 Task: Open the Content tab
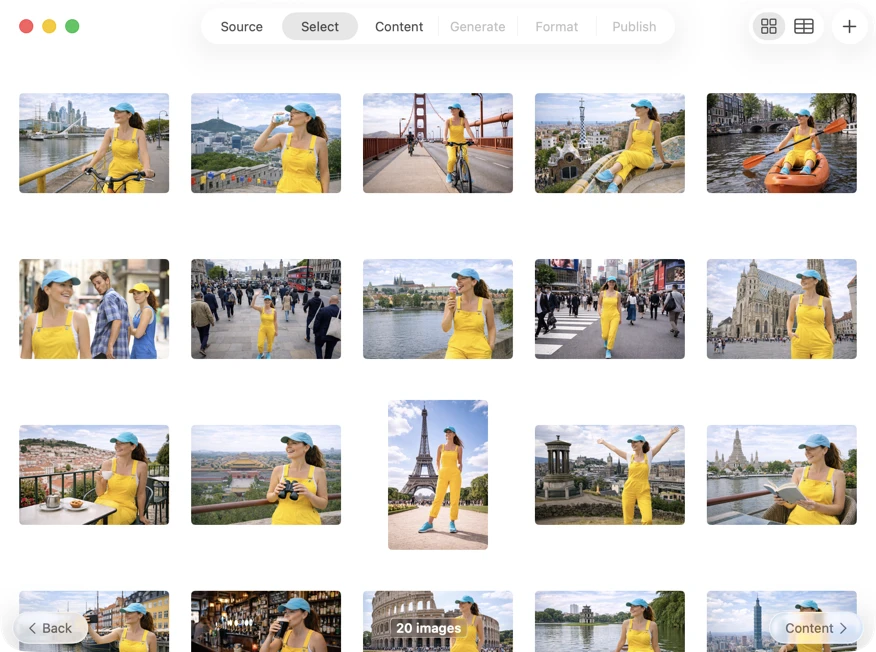(398, 27)
